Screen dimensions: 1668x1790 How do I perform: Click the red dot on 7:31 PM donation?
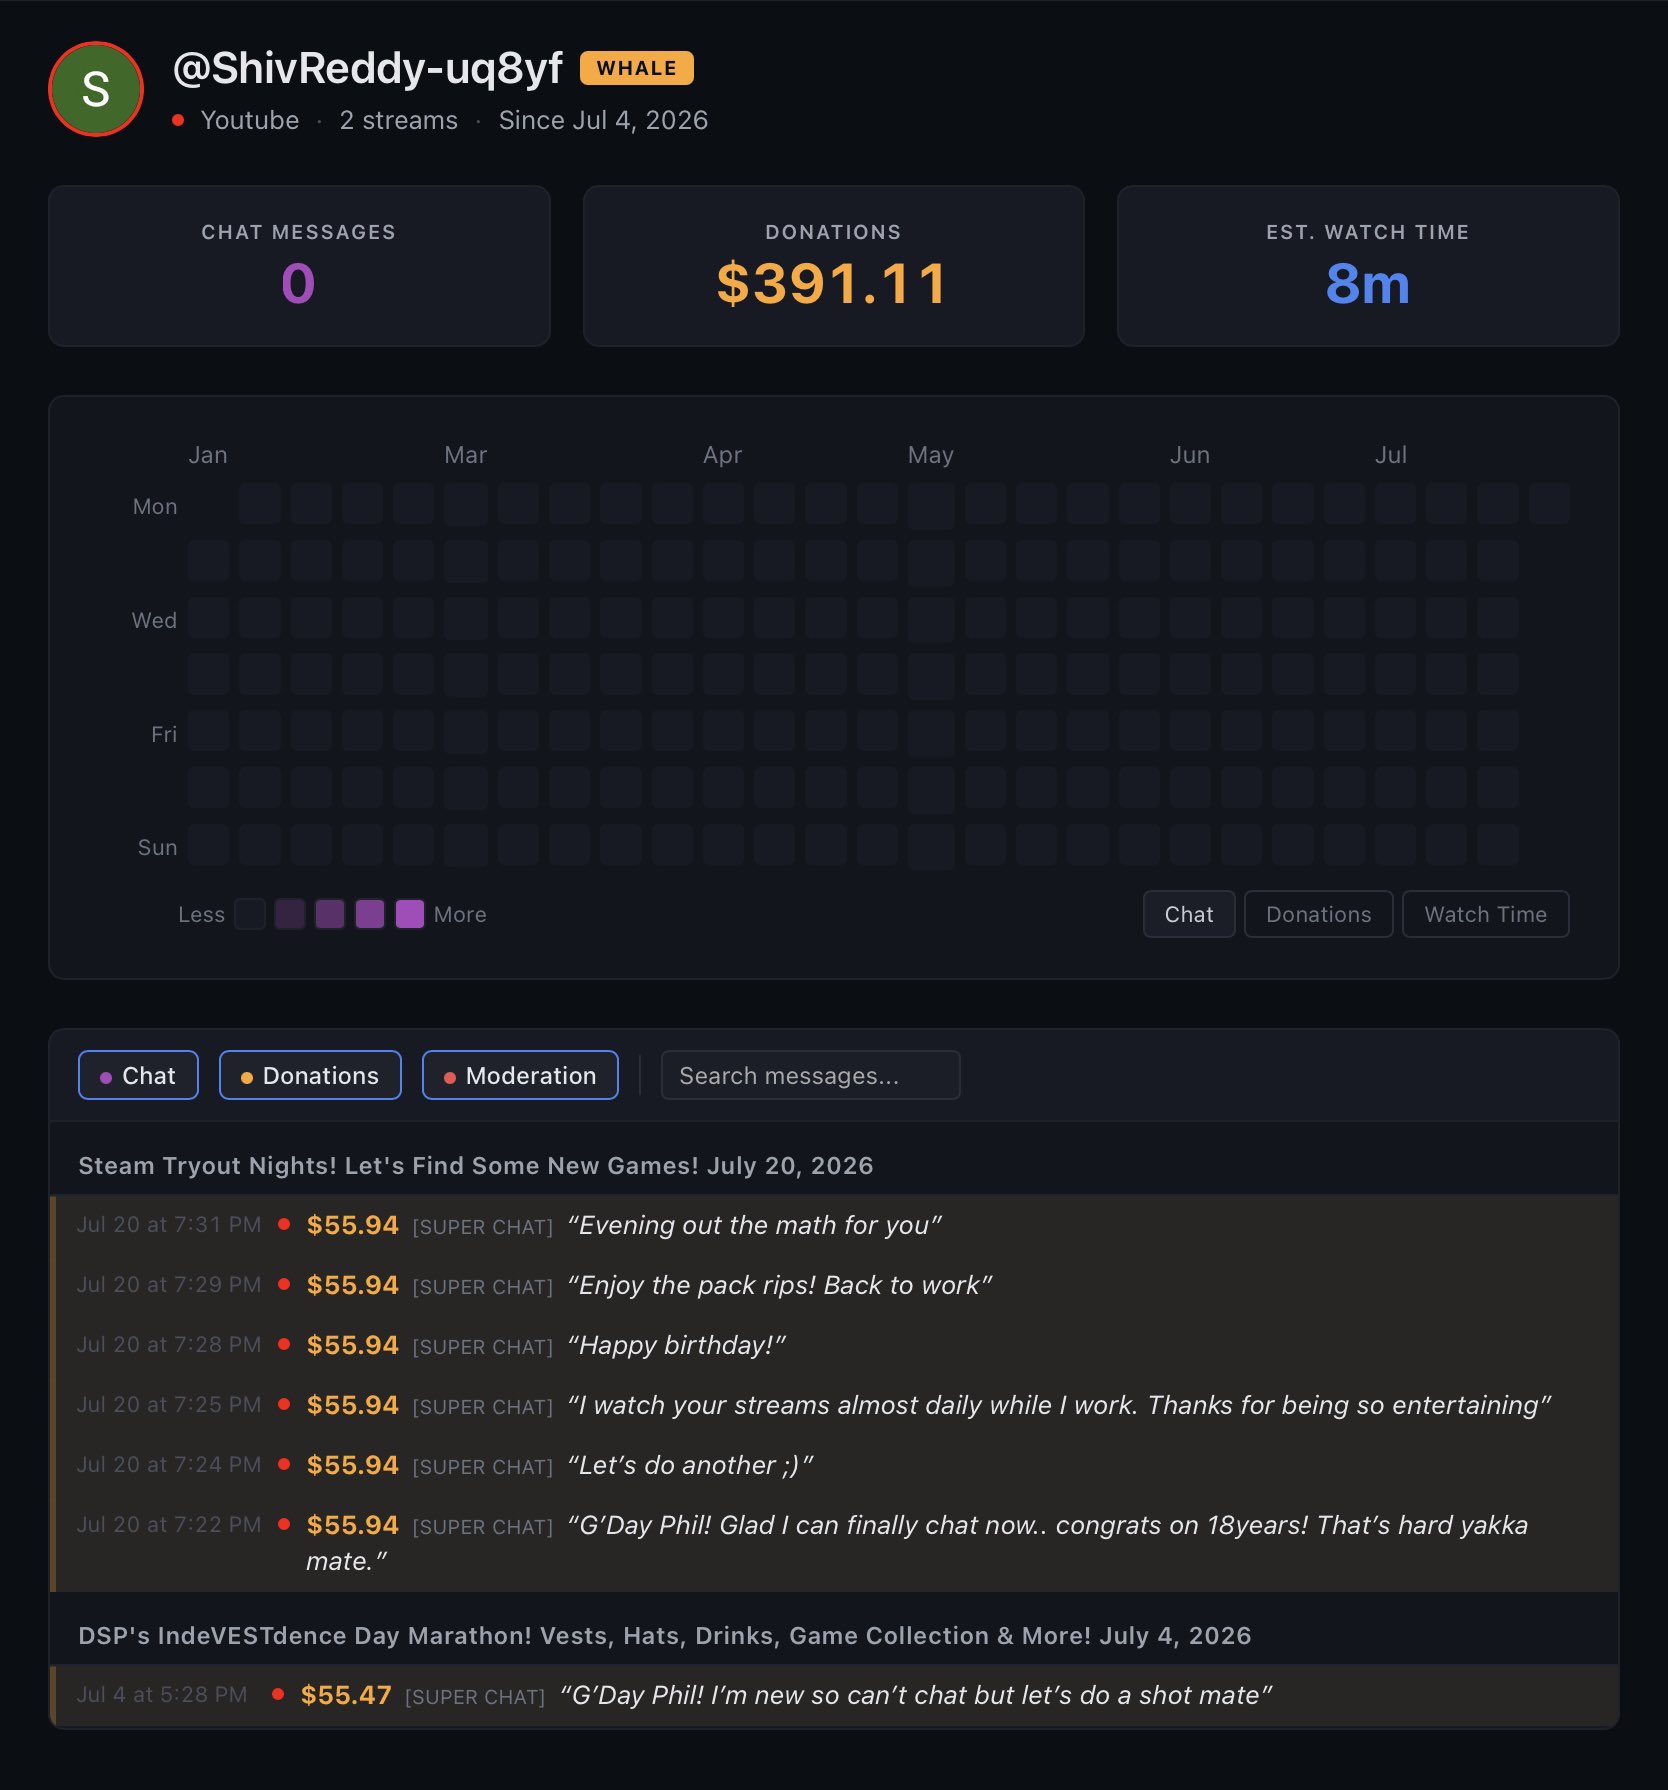[284, 1224]
